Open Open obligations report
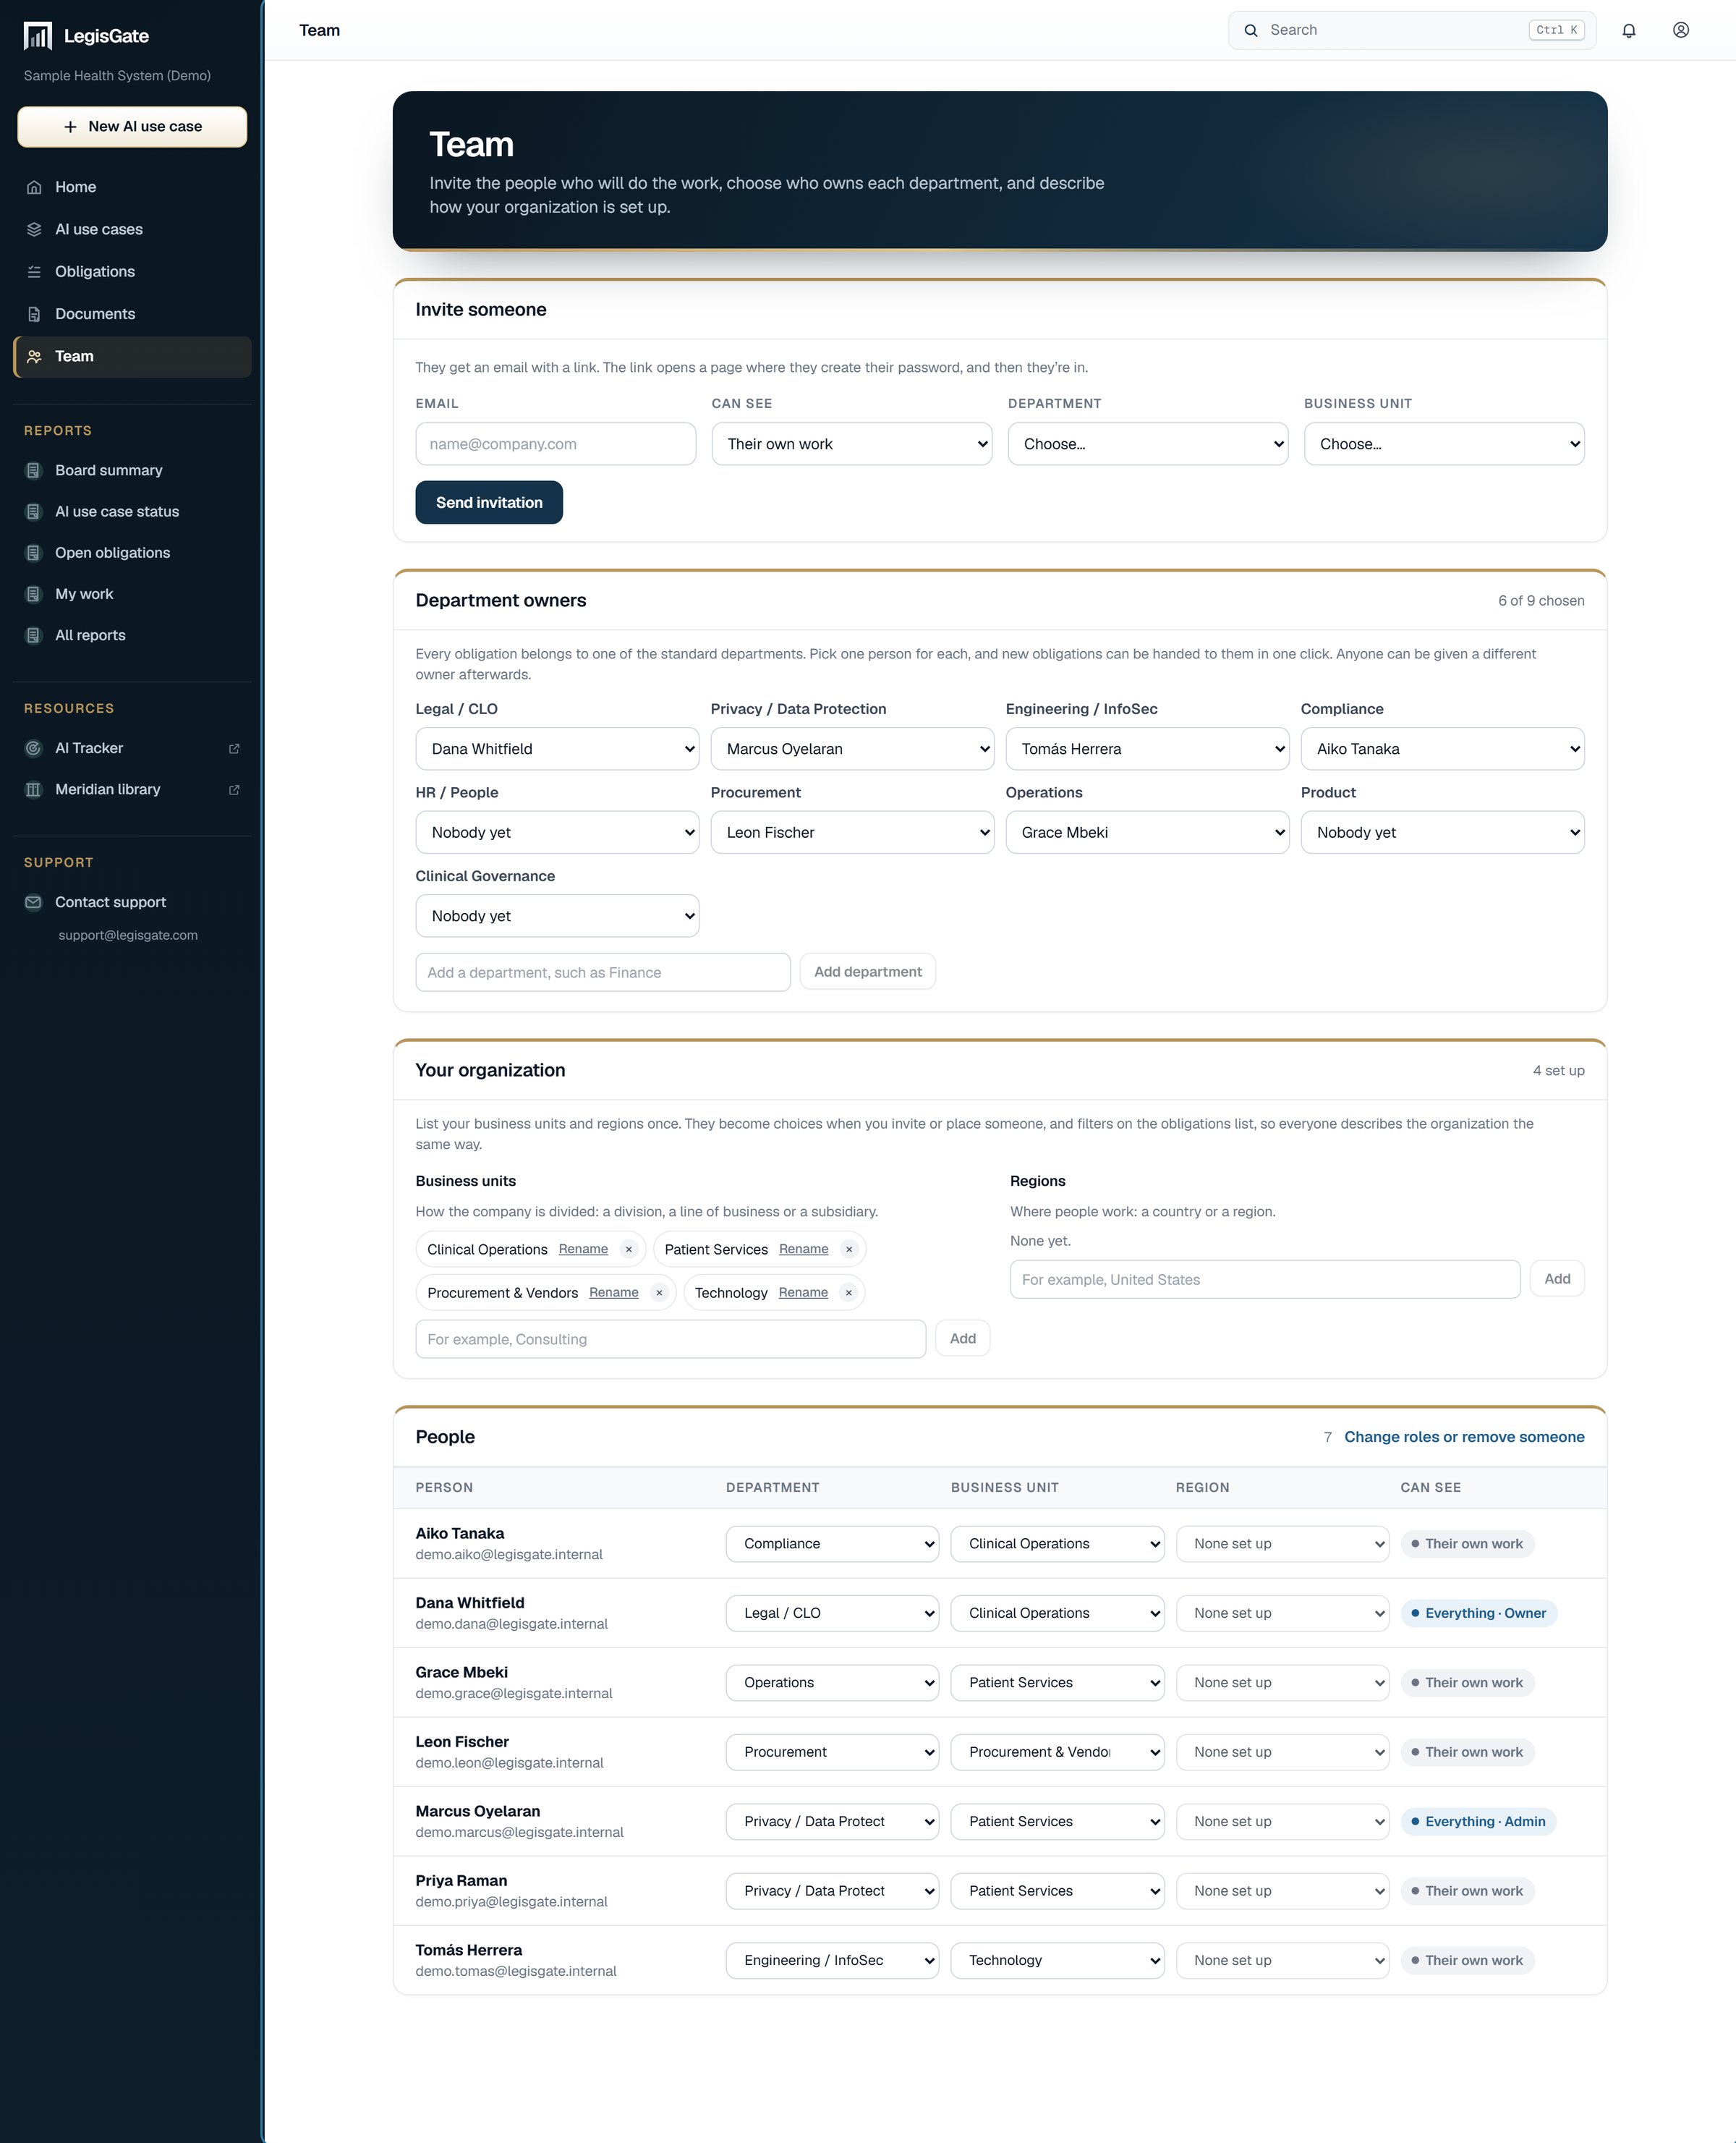The width and height of the screenshot is (1736, 2143). click(x=112, y=552)
